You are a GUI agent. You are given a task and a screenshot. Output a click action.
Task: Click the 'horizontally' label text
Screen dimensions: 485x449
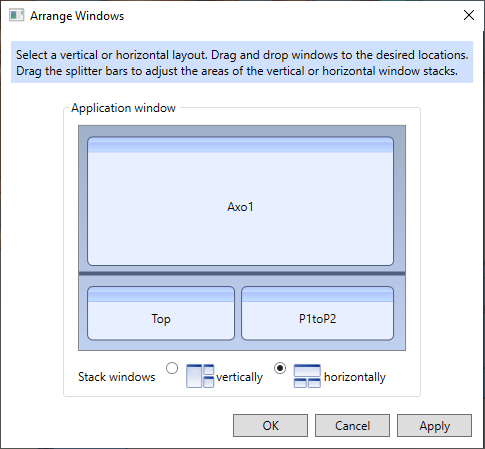tap(355, 377)
